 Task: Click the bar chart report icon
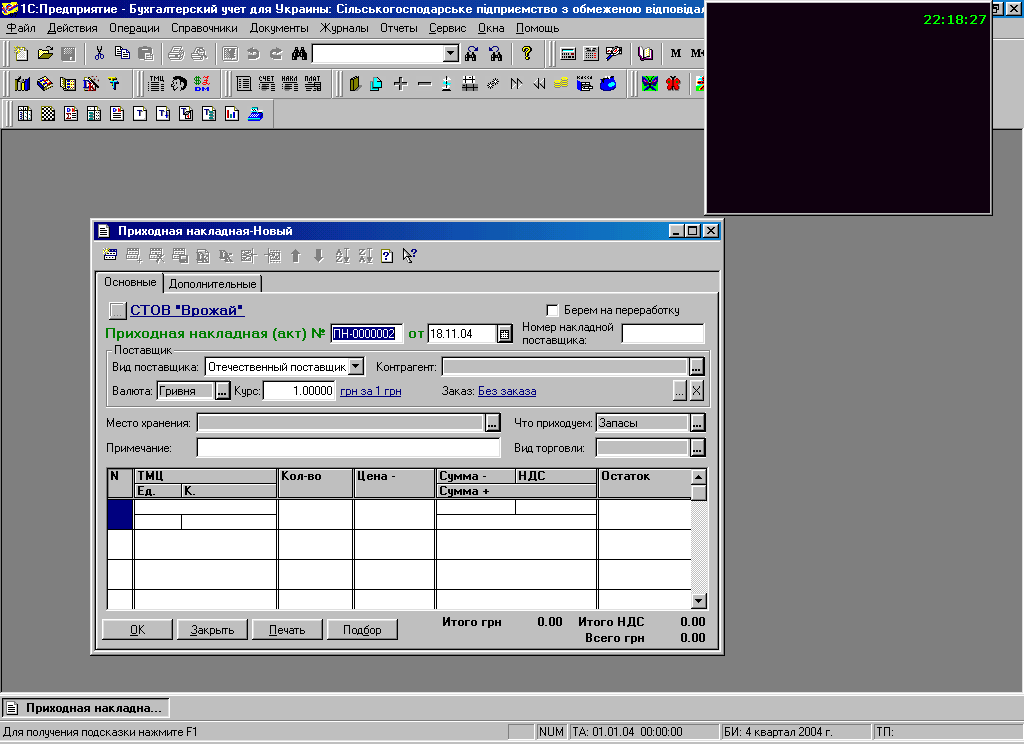pos(232,114)
